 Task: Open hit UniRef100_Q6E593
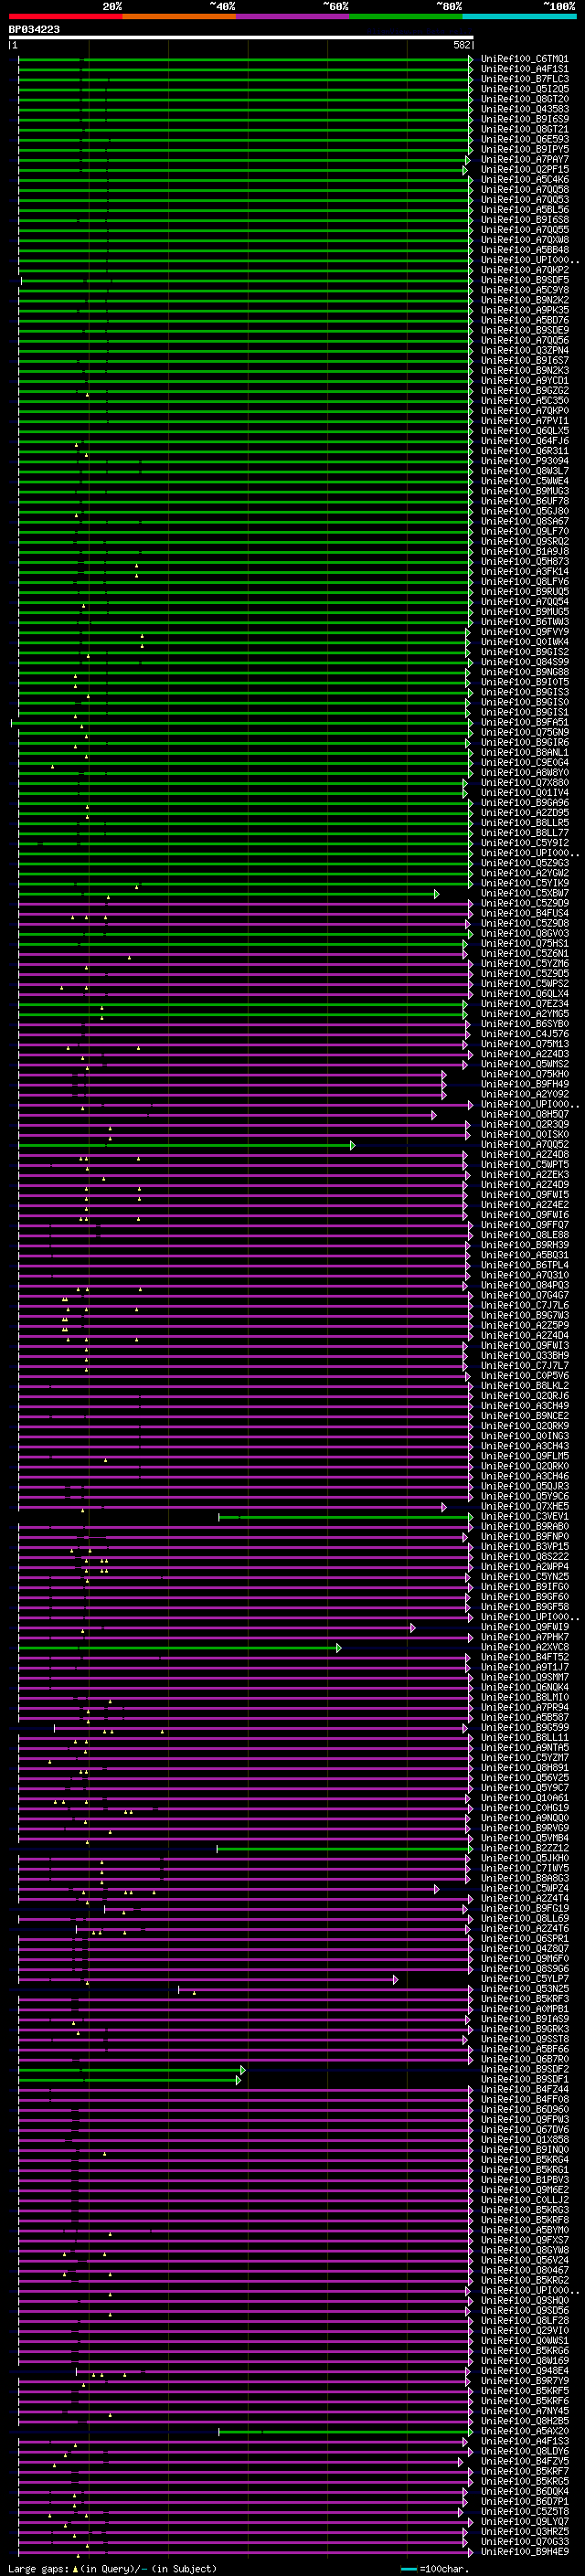pos(524,139)
